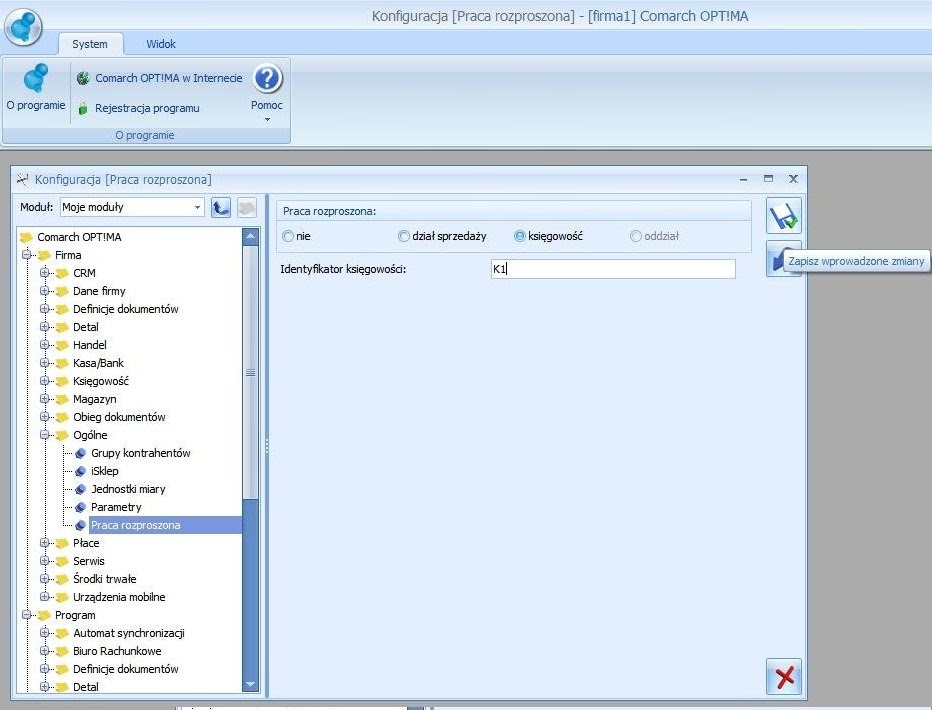Viewport: 932px width, 710px height.
Task: Select the Urządzenia mobilne tree item
Action: pos(119,597)
